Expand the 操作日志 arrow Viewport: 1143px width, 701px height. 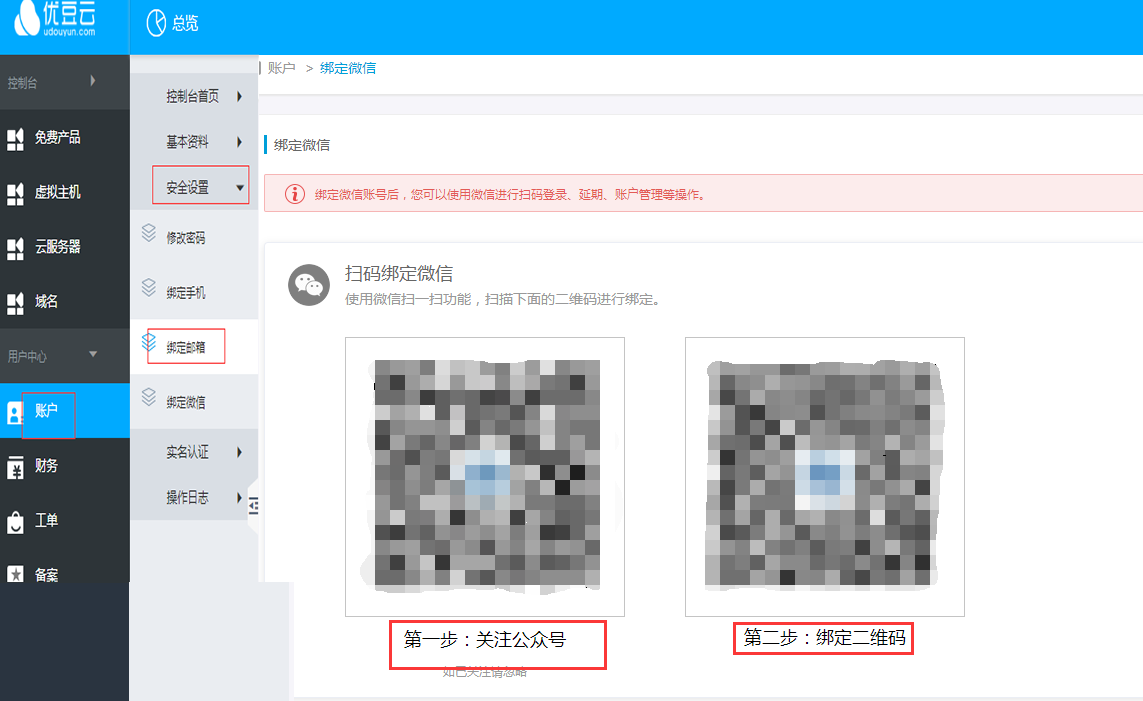coord(239,498)
